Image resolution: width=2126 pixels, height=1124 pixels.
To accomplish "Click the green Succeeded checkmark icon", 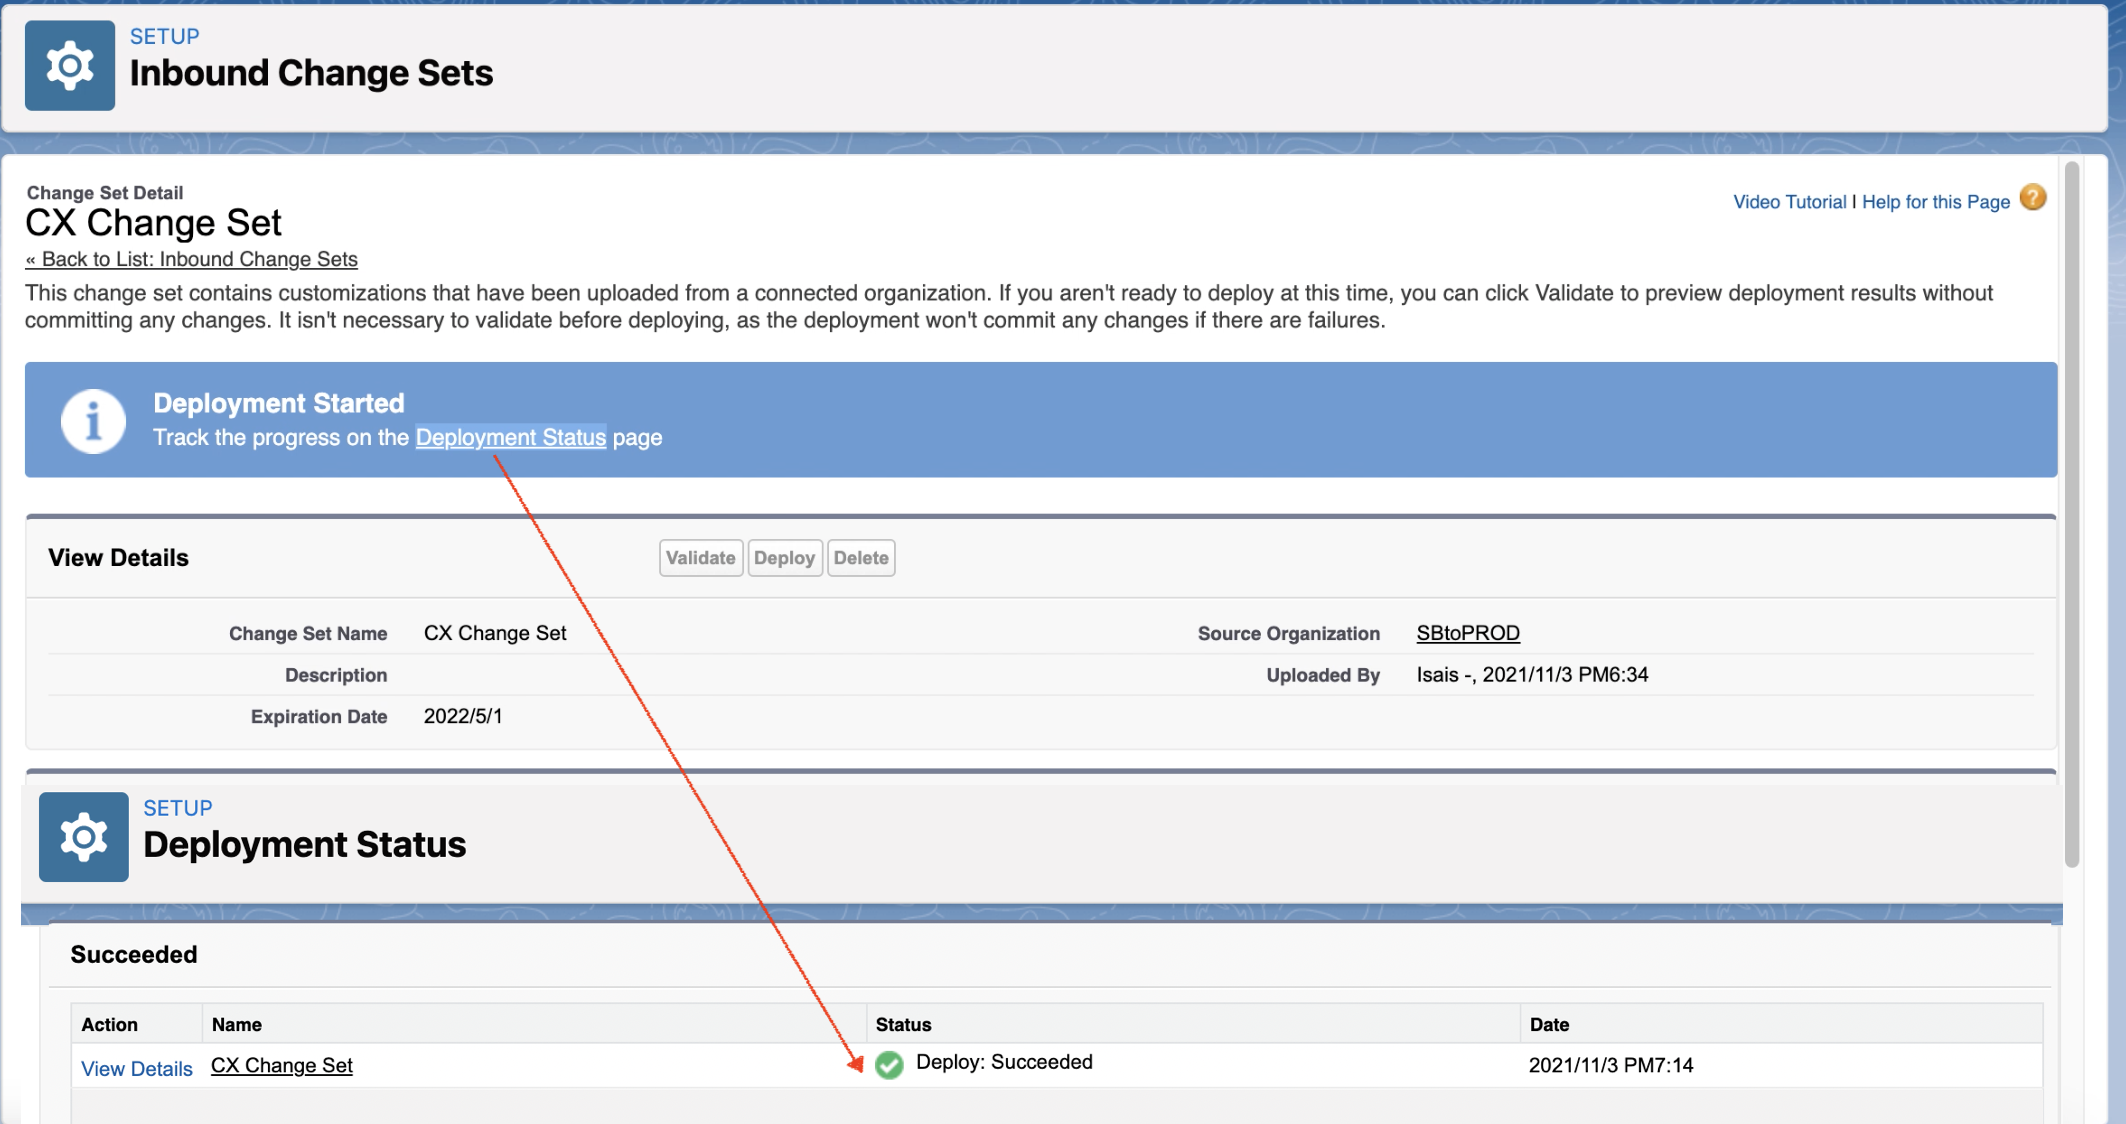I will pos(888,1065).
